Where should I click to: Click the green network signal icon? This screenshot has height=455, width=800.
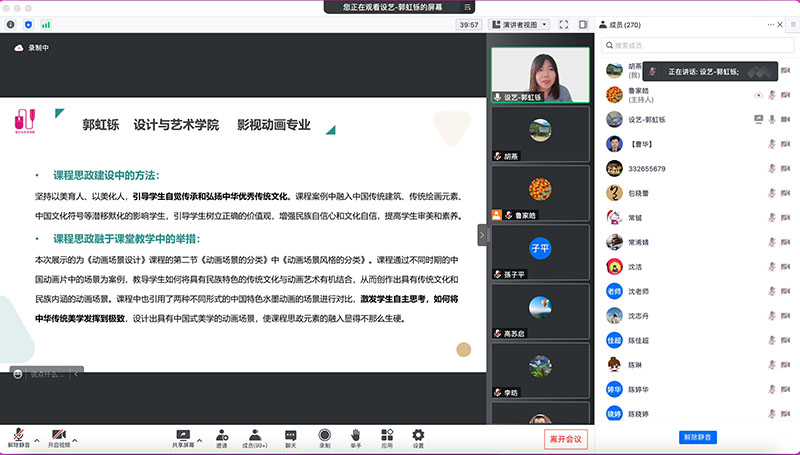pos(46,23)
